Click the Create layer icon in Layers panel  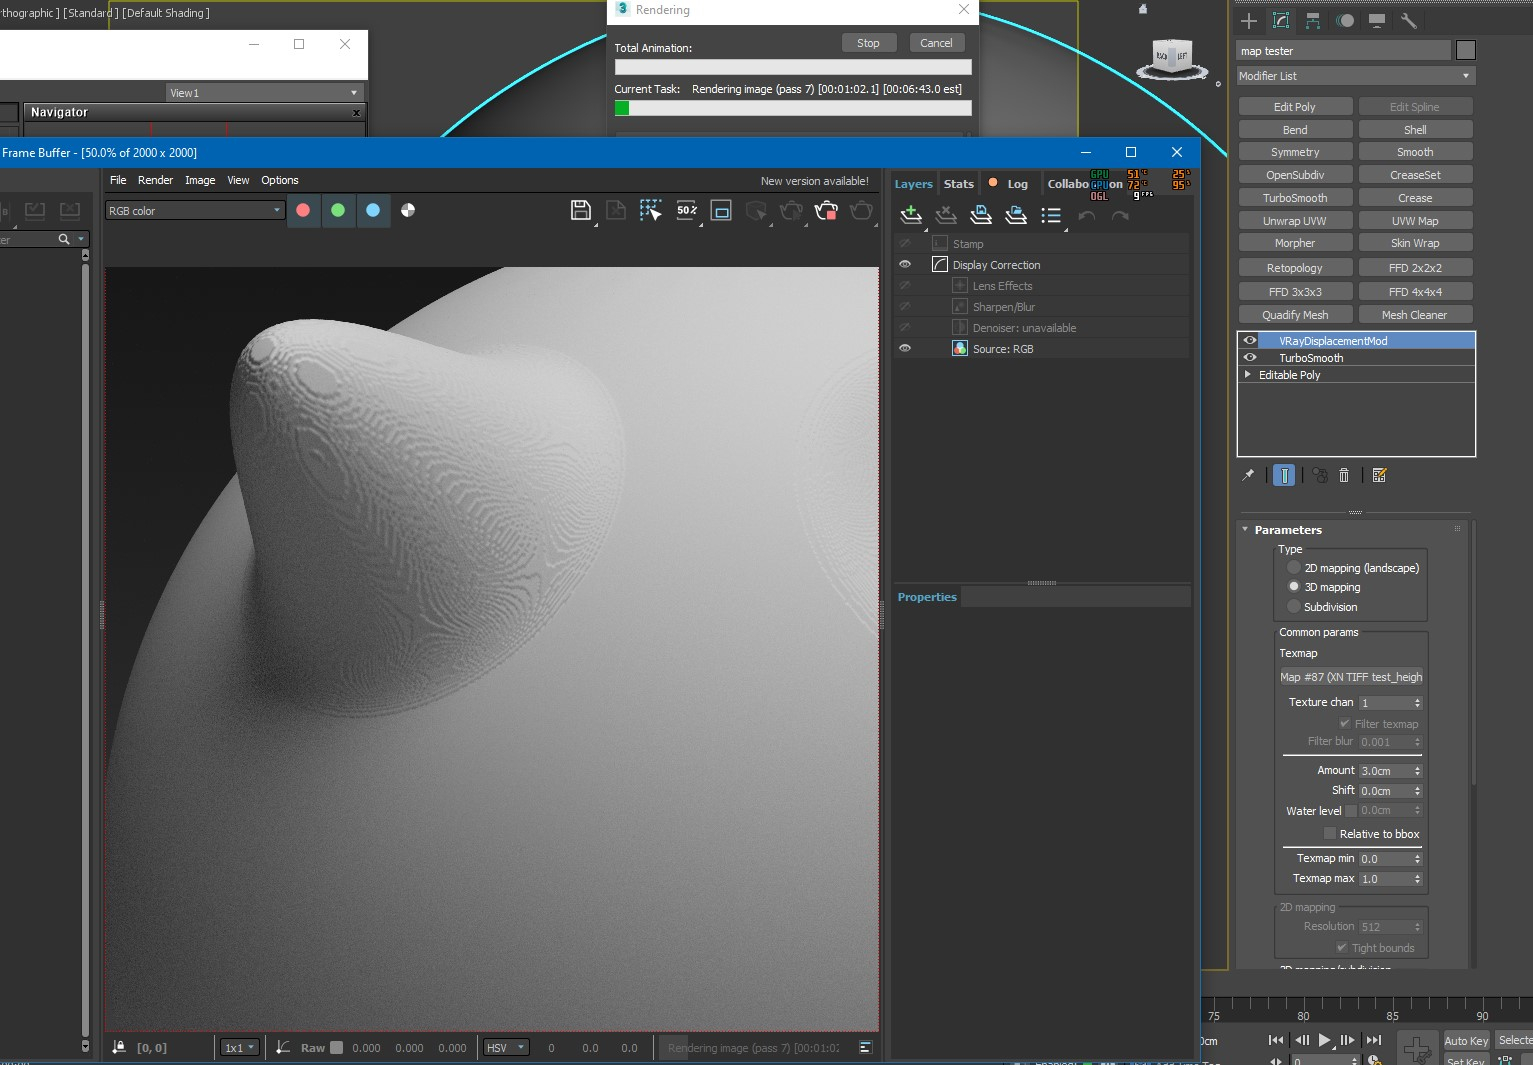(x=911, y=215)
